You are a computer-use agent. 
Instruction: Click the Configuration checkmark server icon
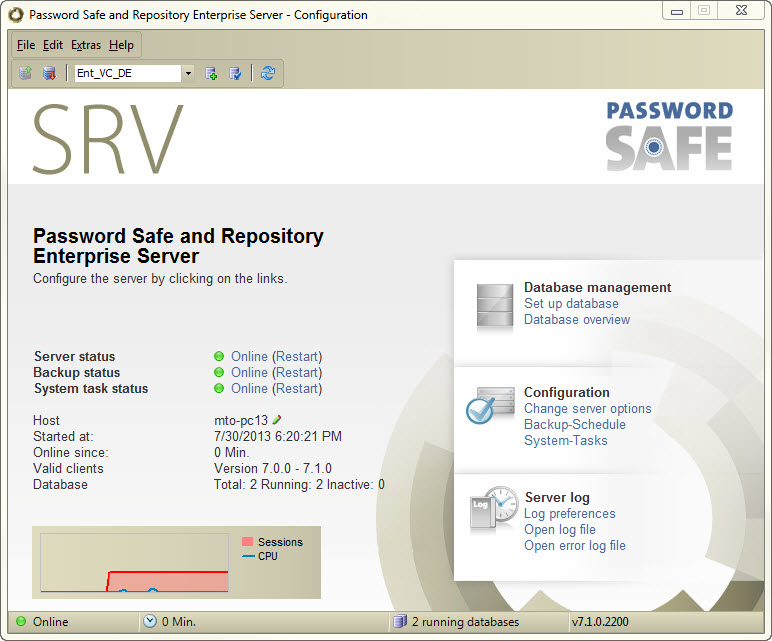point(490,405)
